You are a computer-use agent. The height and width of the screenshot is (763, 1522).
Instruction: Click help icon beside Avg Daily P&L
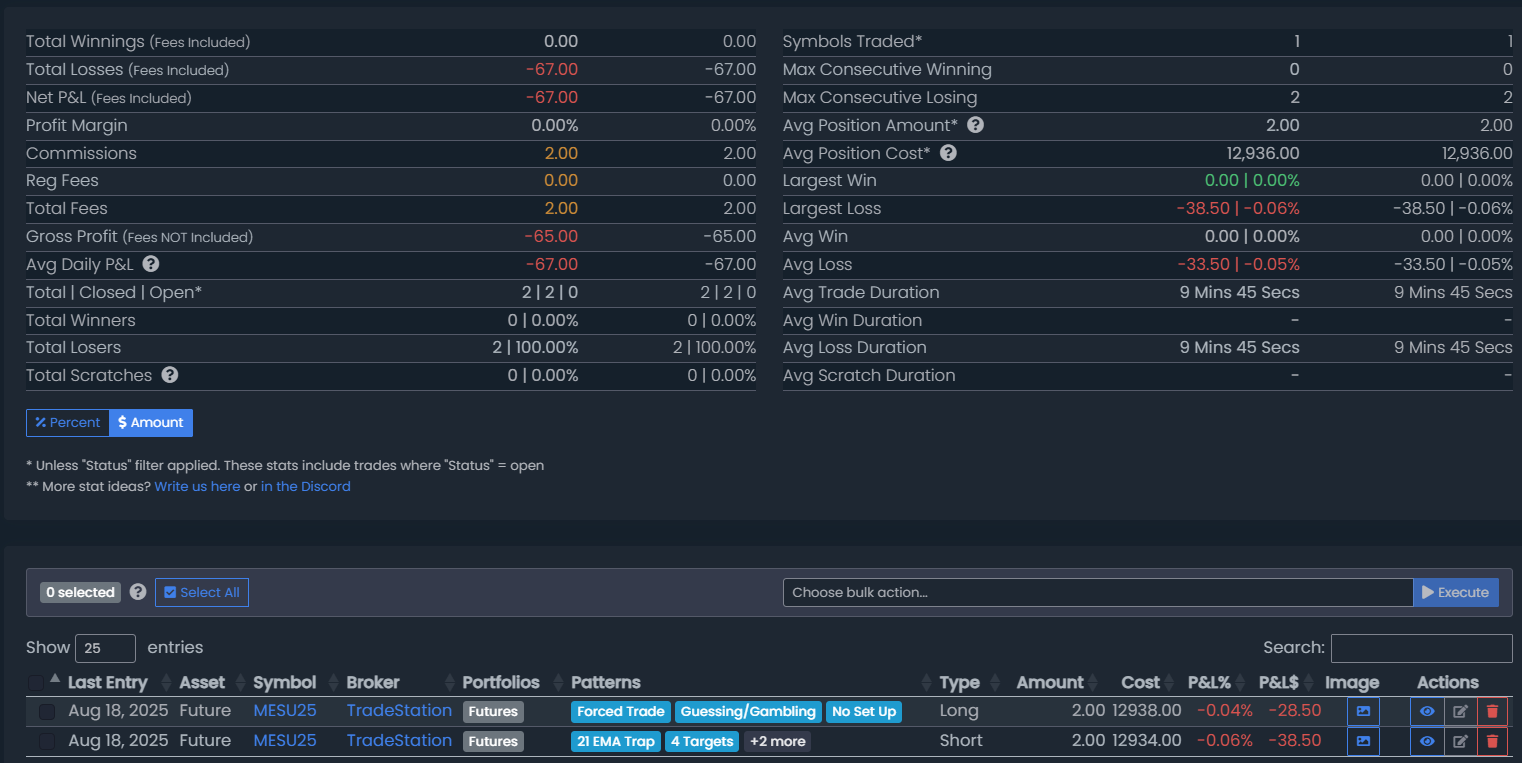pos(151,264)
